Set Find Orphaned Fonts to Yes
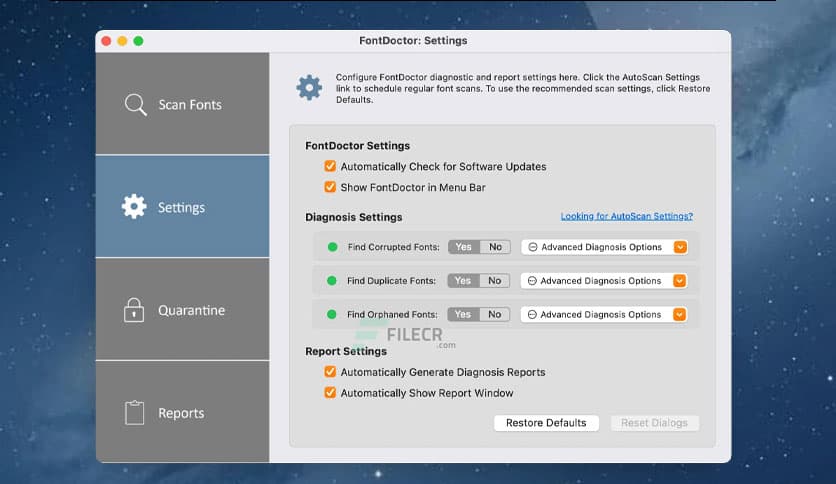Screen dimensions: 836x484 [x=463, y=314]
